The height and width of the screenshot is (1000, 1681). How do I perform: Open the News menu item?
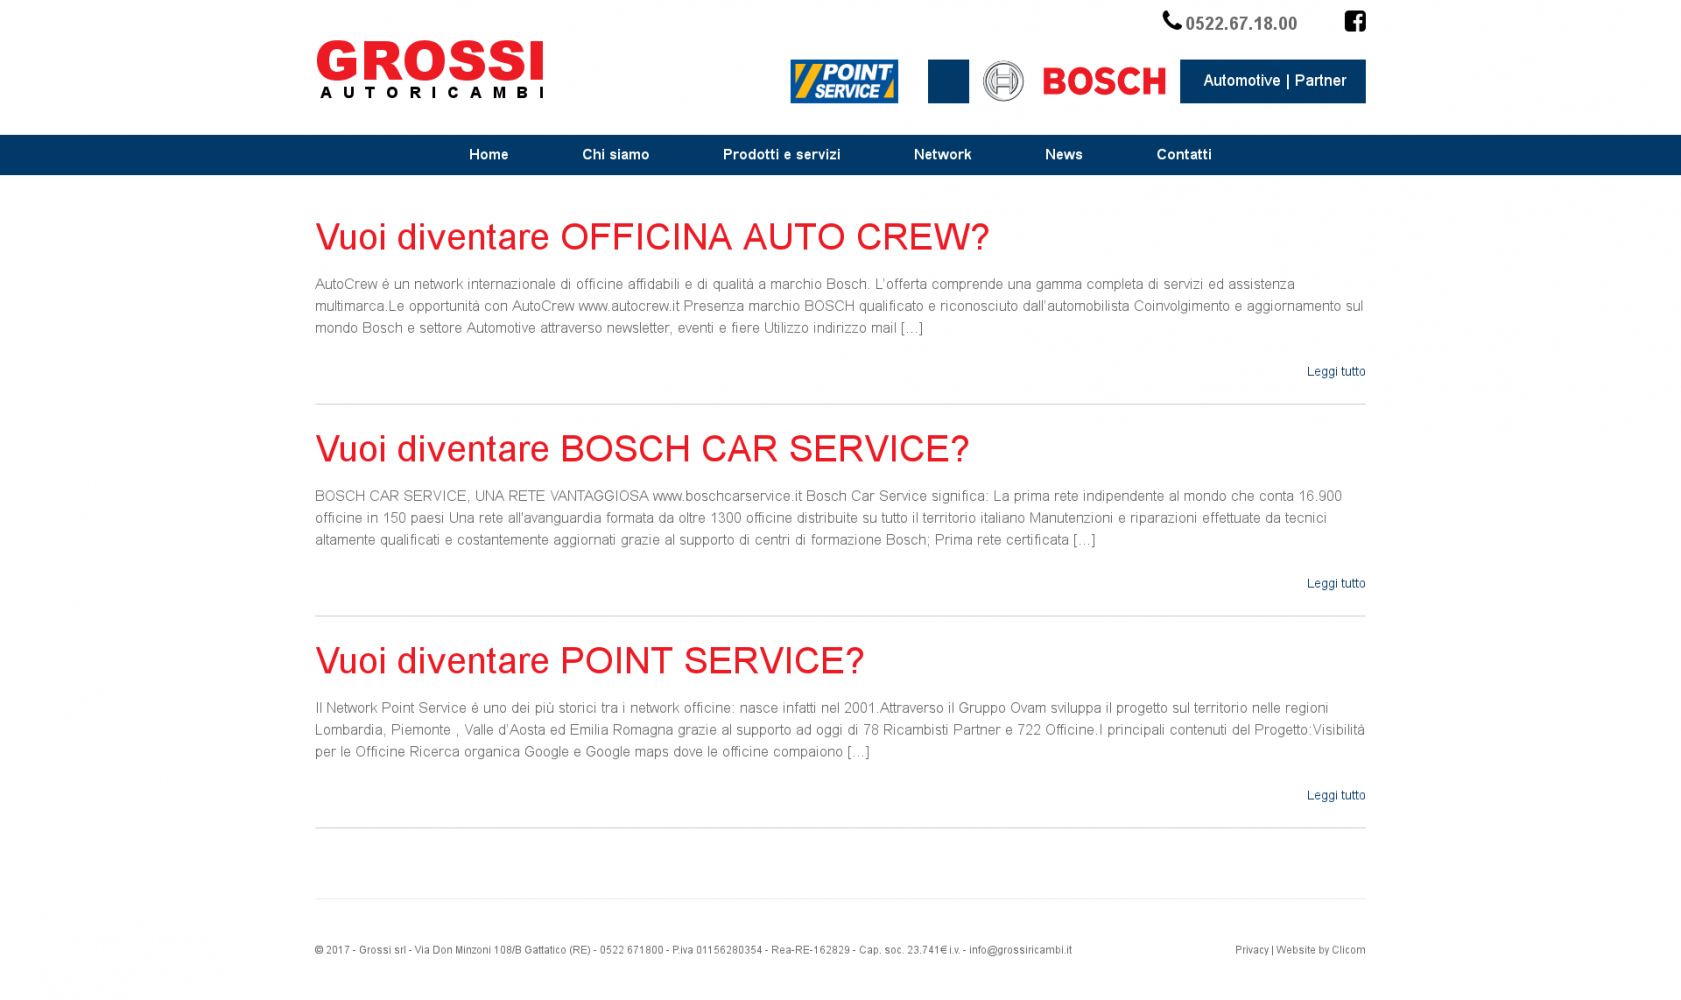pos(1064,155)
